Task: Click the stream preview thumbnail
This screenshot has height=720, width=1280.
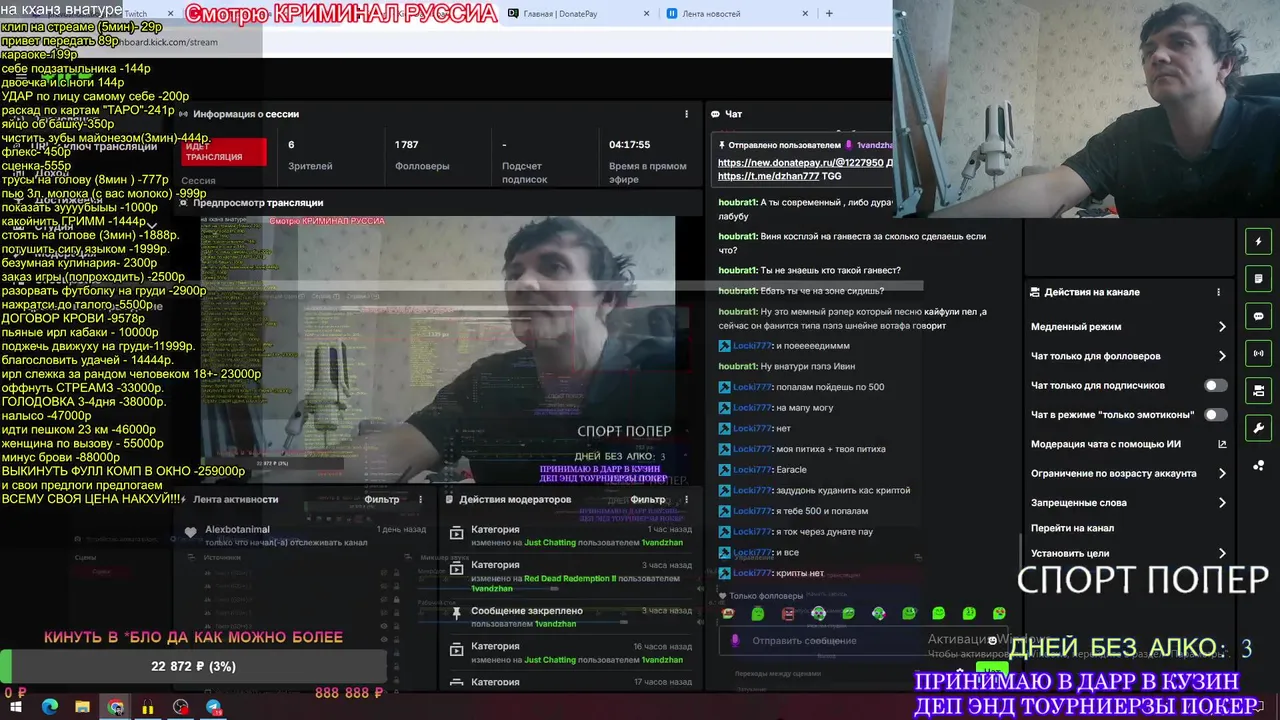Action: [438, 351]
